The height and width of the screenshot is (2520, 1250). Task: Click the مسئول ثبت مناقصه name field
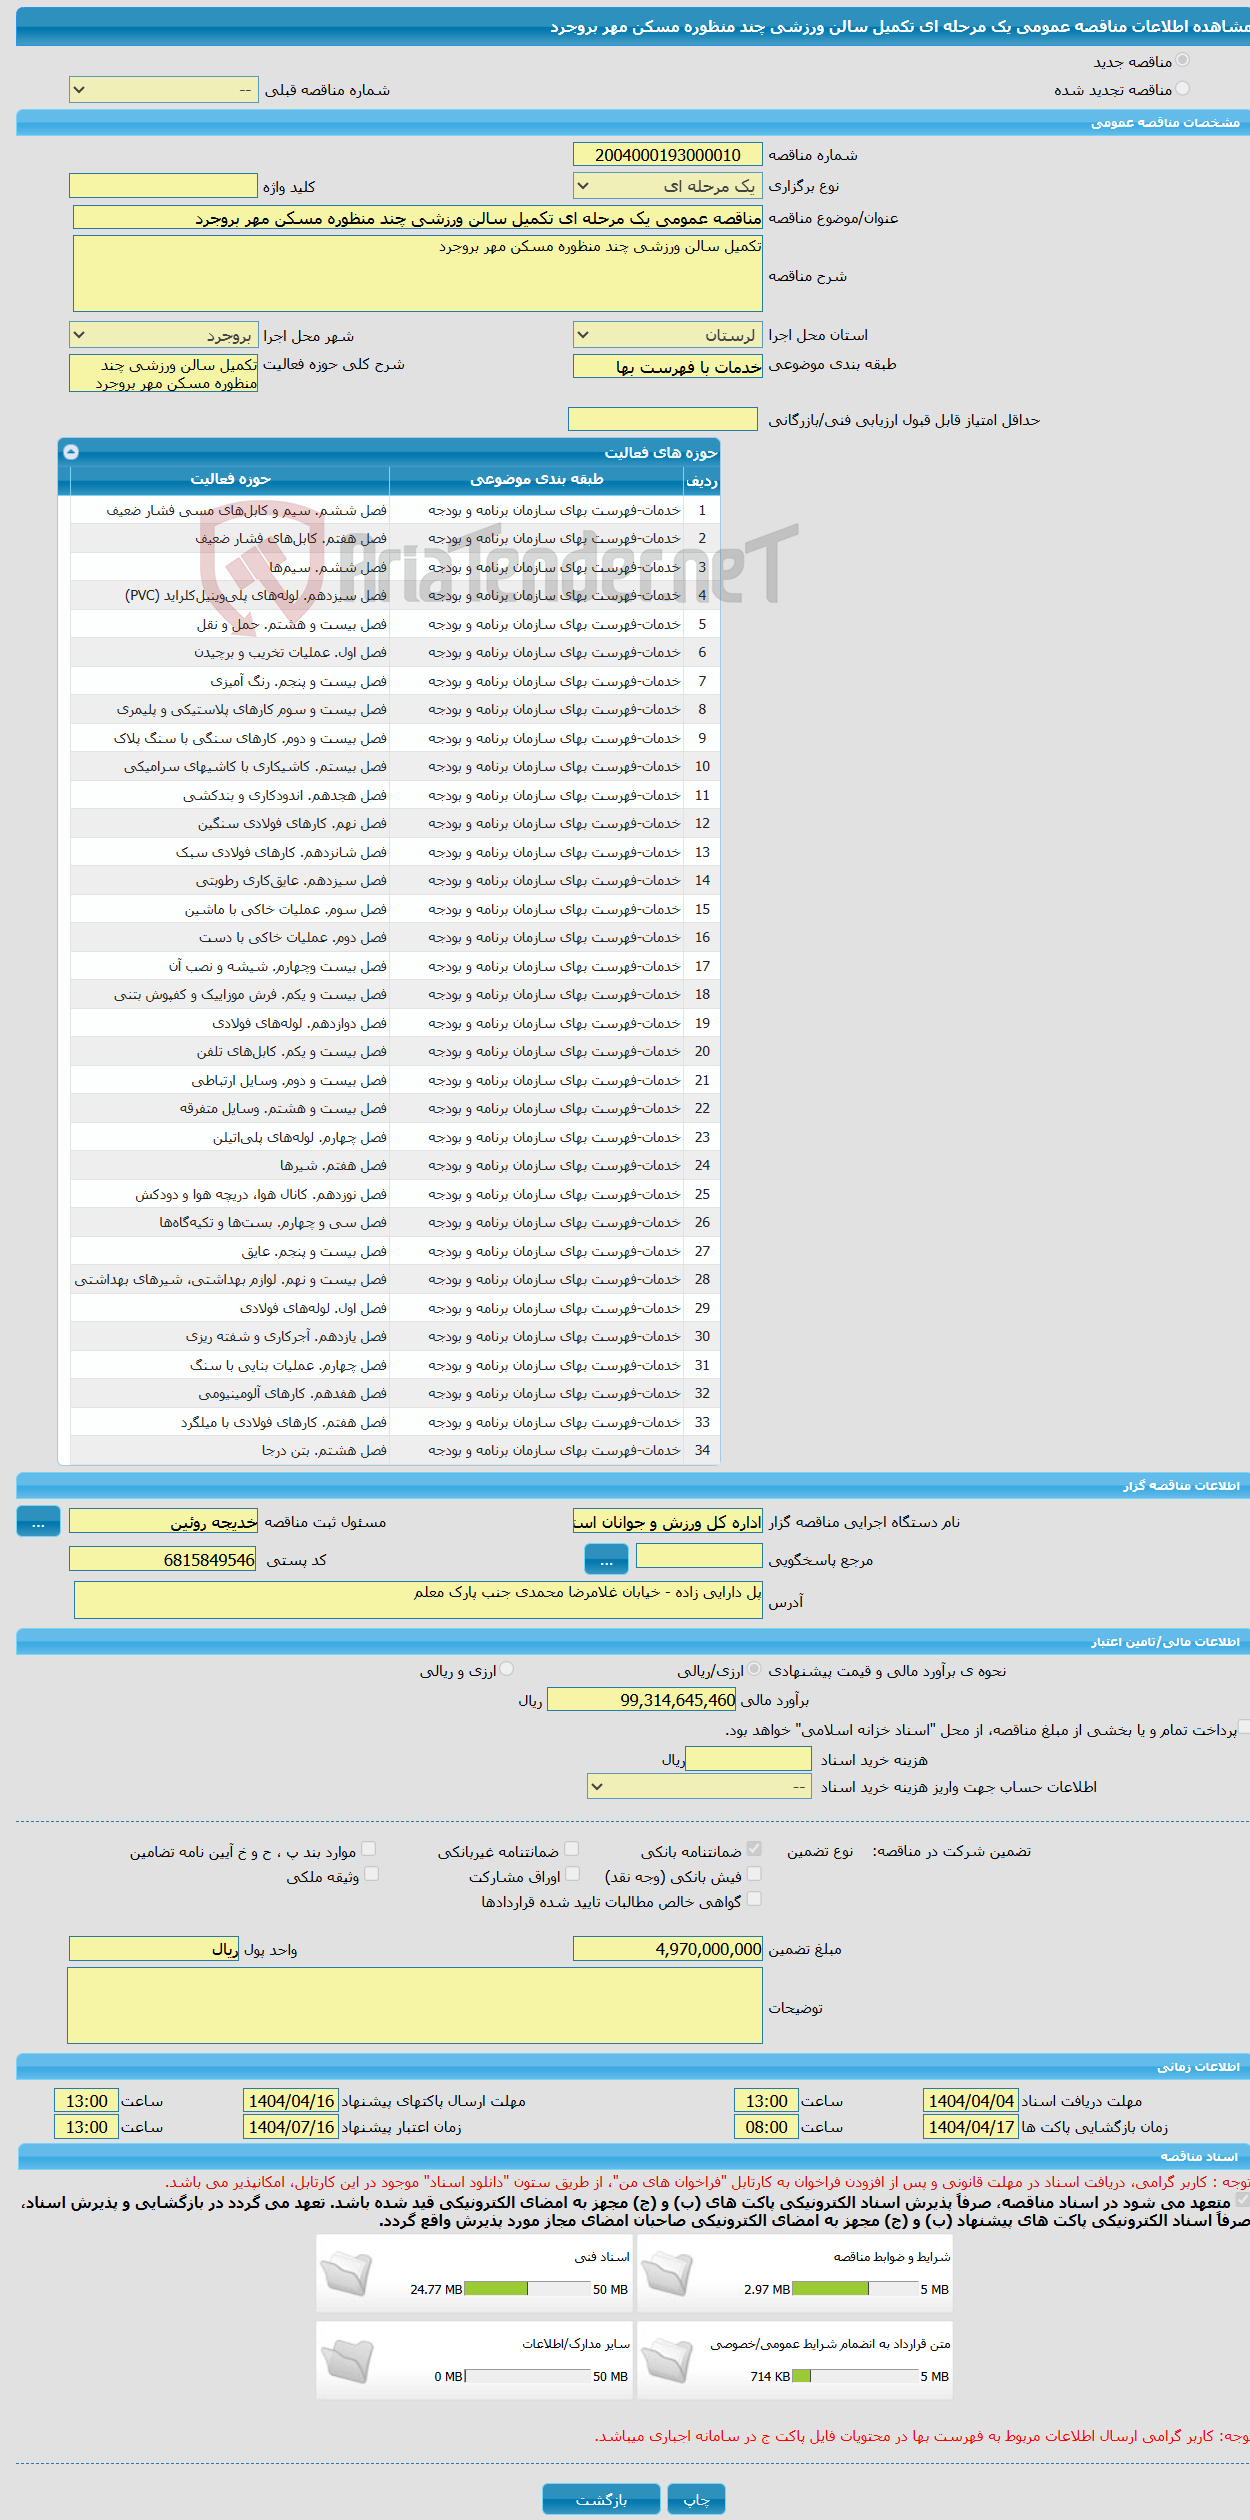tap(164, 1521)
